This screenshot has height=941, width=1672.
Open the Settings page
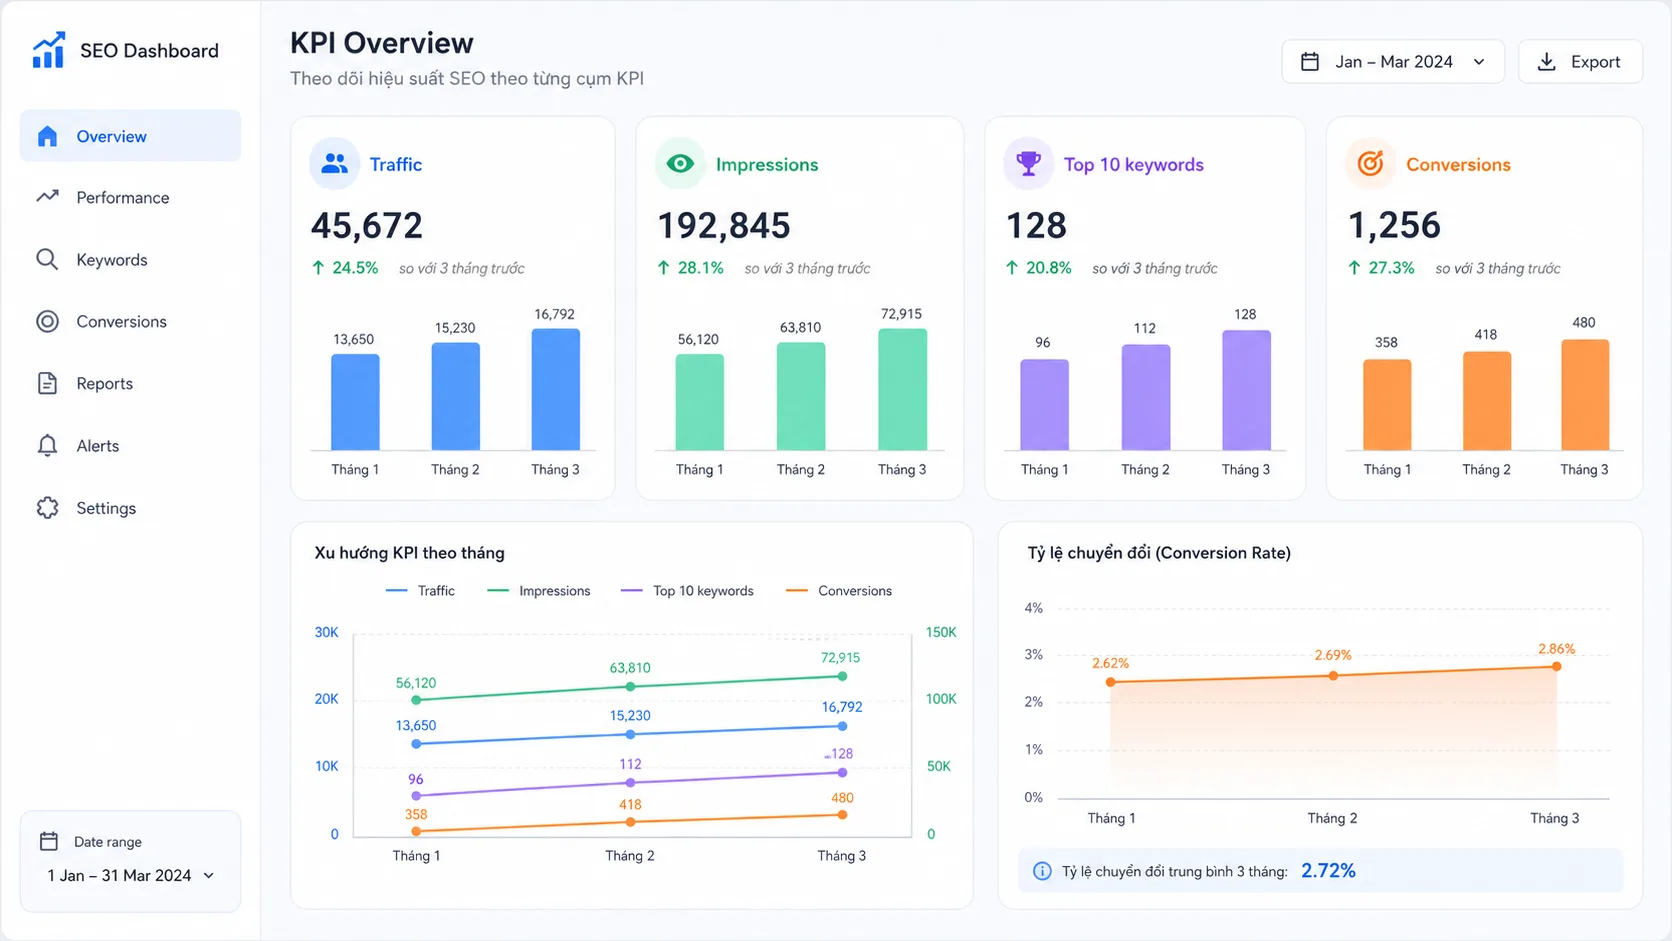coord(130,508)
